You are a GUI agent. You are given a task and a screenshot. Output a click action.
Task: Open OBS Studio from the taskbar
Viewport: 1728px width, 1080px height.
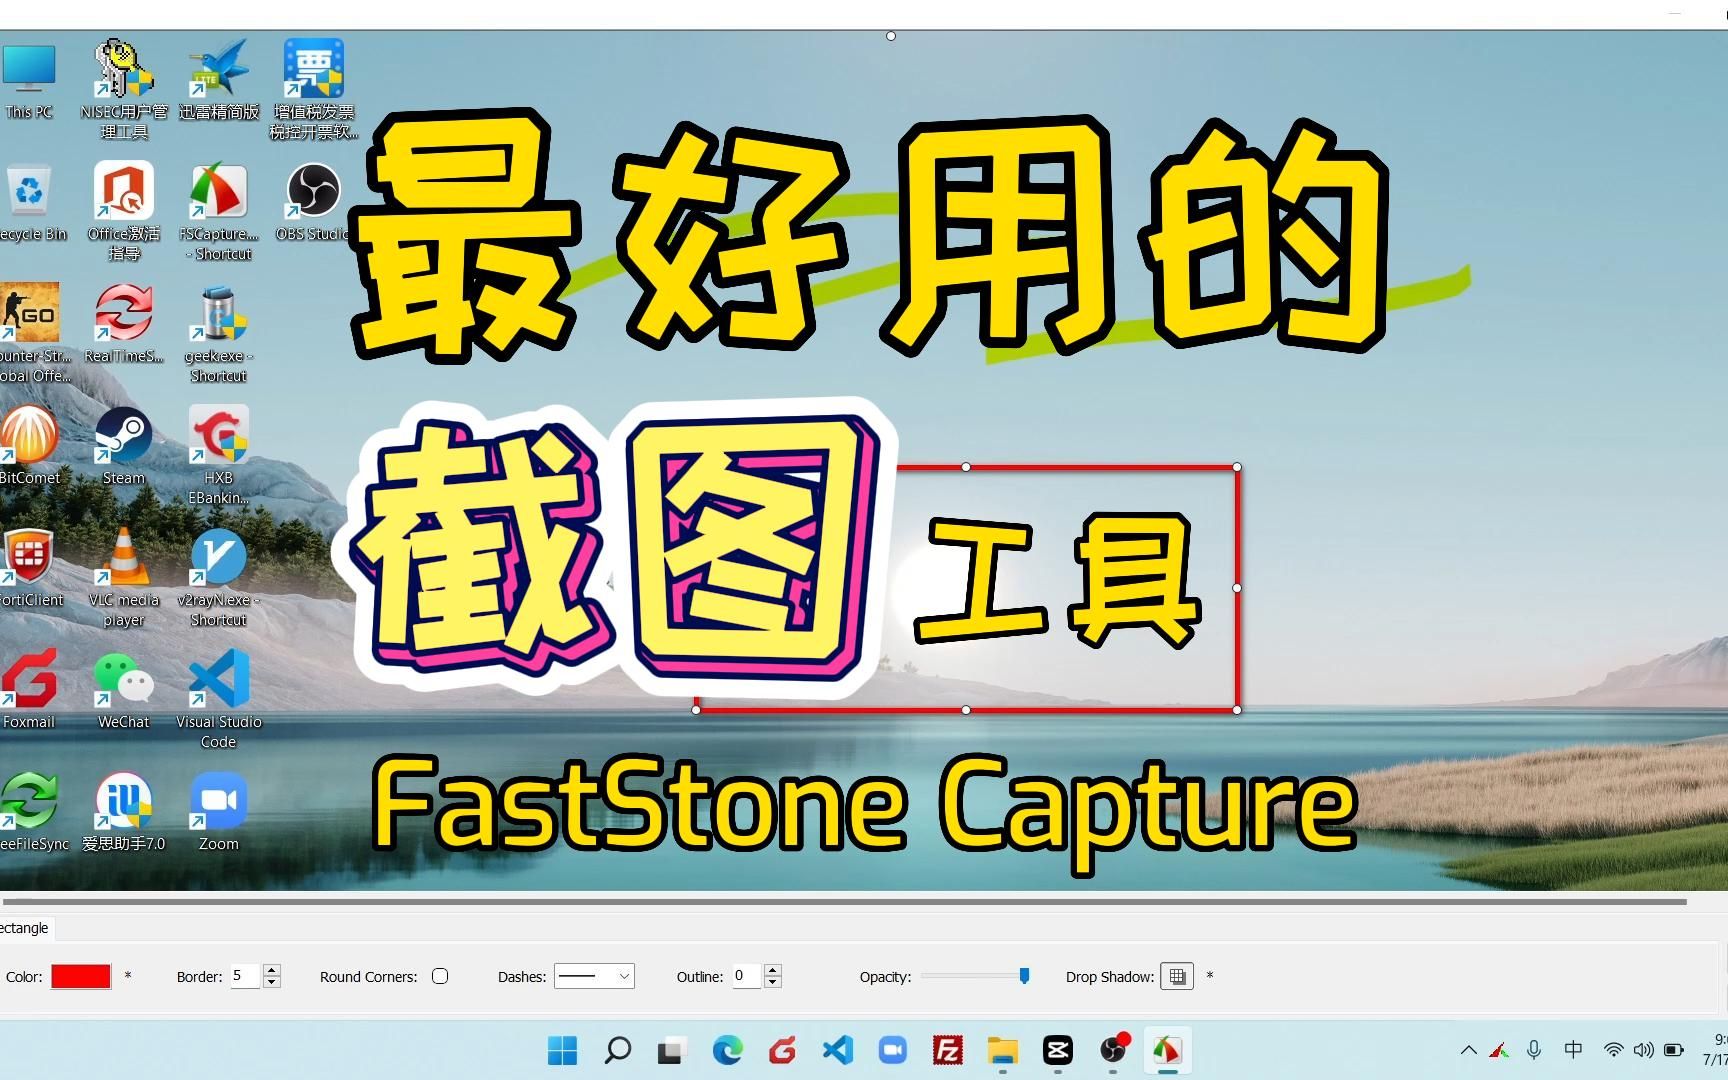[1113, 1050]
